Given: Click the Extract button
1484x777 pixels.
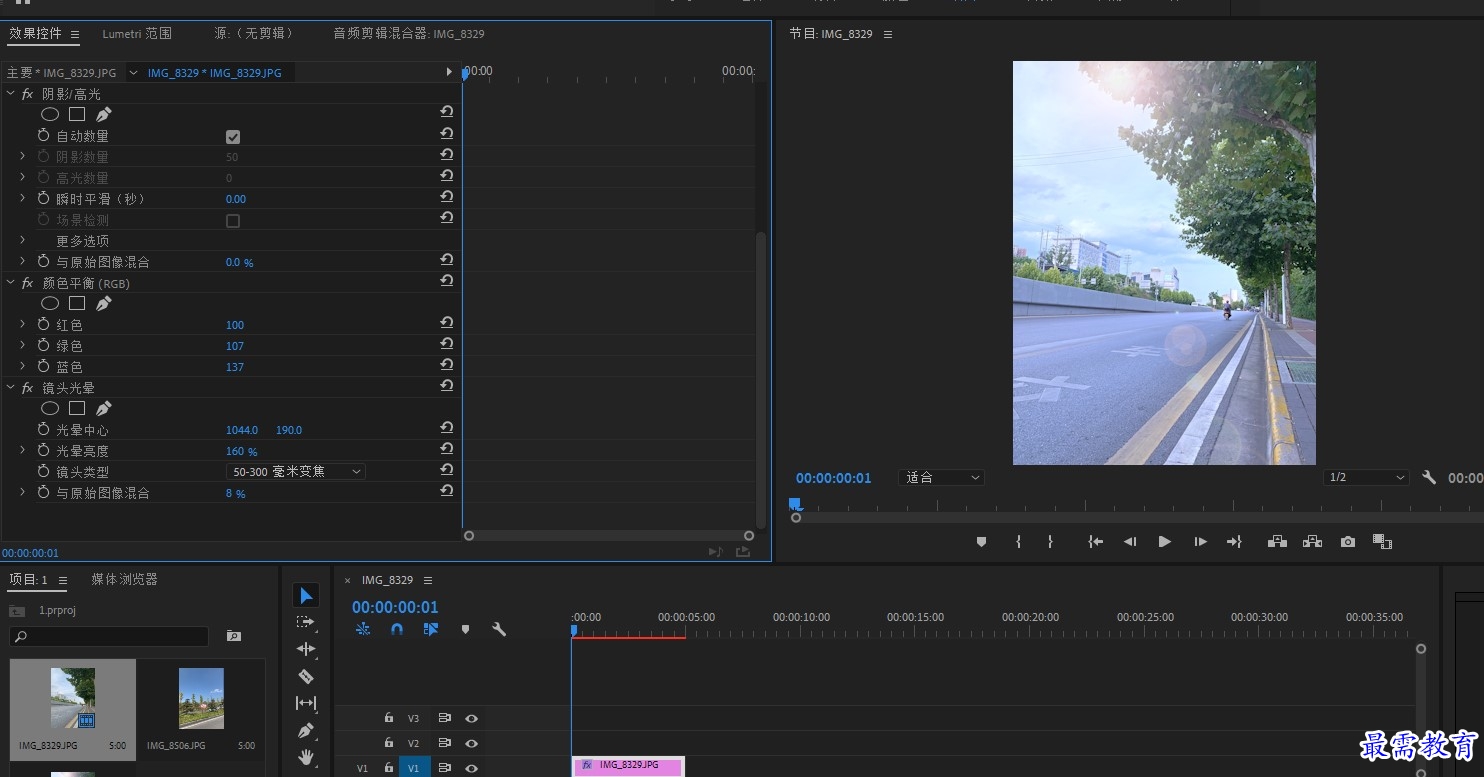Looking at the screenshot, I should pos(1312,542).
